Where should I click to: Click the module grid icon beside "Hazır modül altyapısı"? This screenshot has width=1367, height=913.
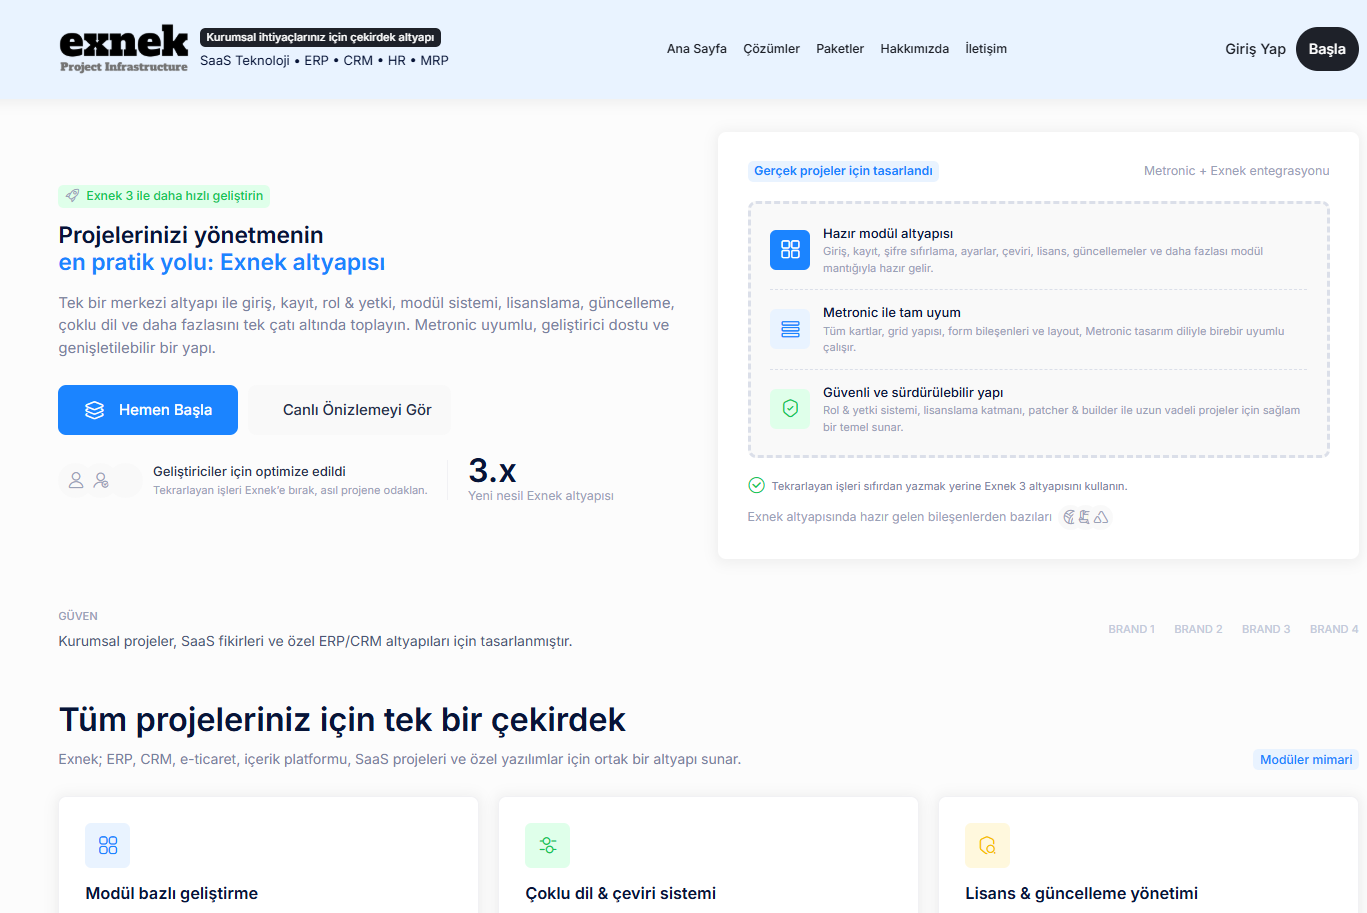point(789,249)
